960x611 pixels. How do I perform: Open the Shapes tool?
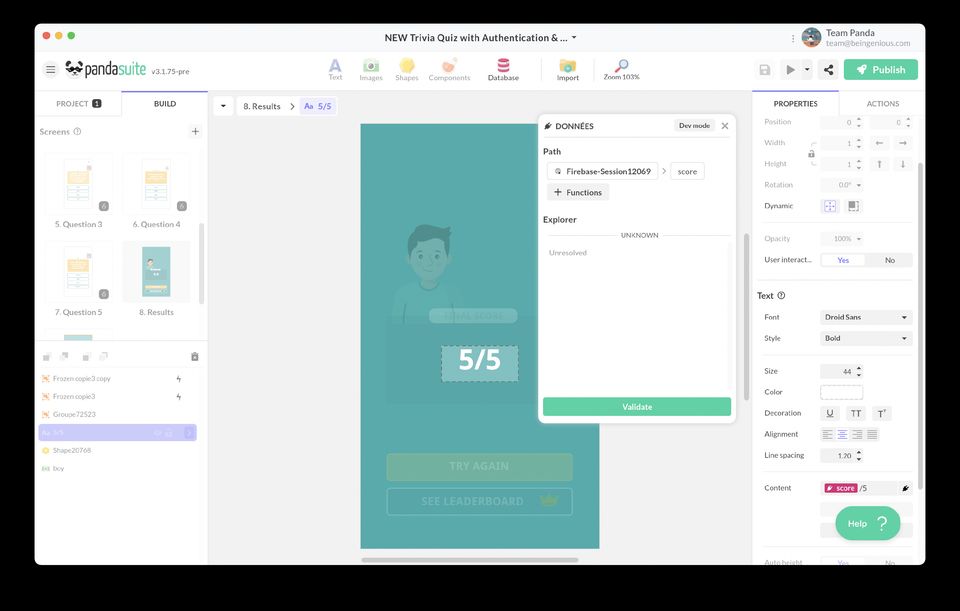click(407, 68)
